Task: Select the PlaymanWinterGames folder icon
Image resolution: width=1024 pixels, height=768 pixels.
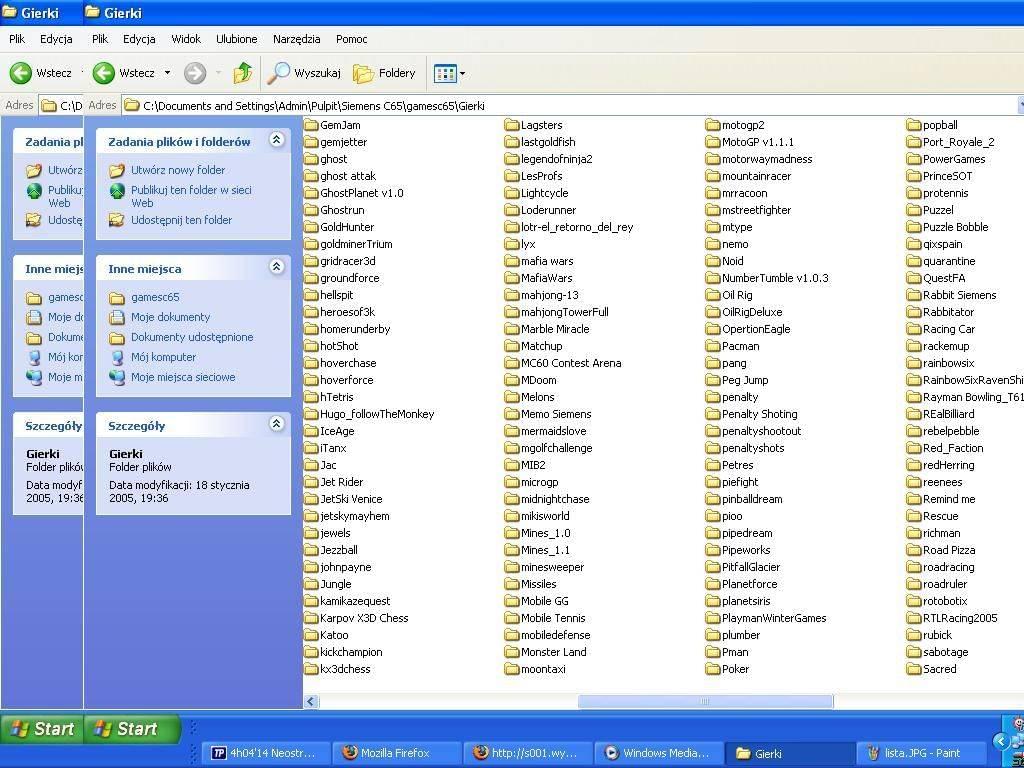Action: point(712,618)
